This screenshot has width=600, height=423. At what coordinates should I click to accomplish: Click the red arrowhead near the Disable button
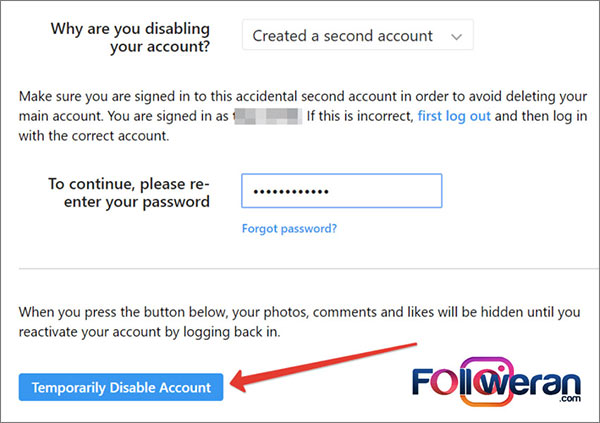coord(241,381)
